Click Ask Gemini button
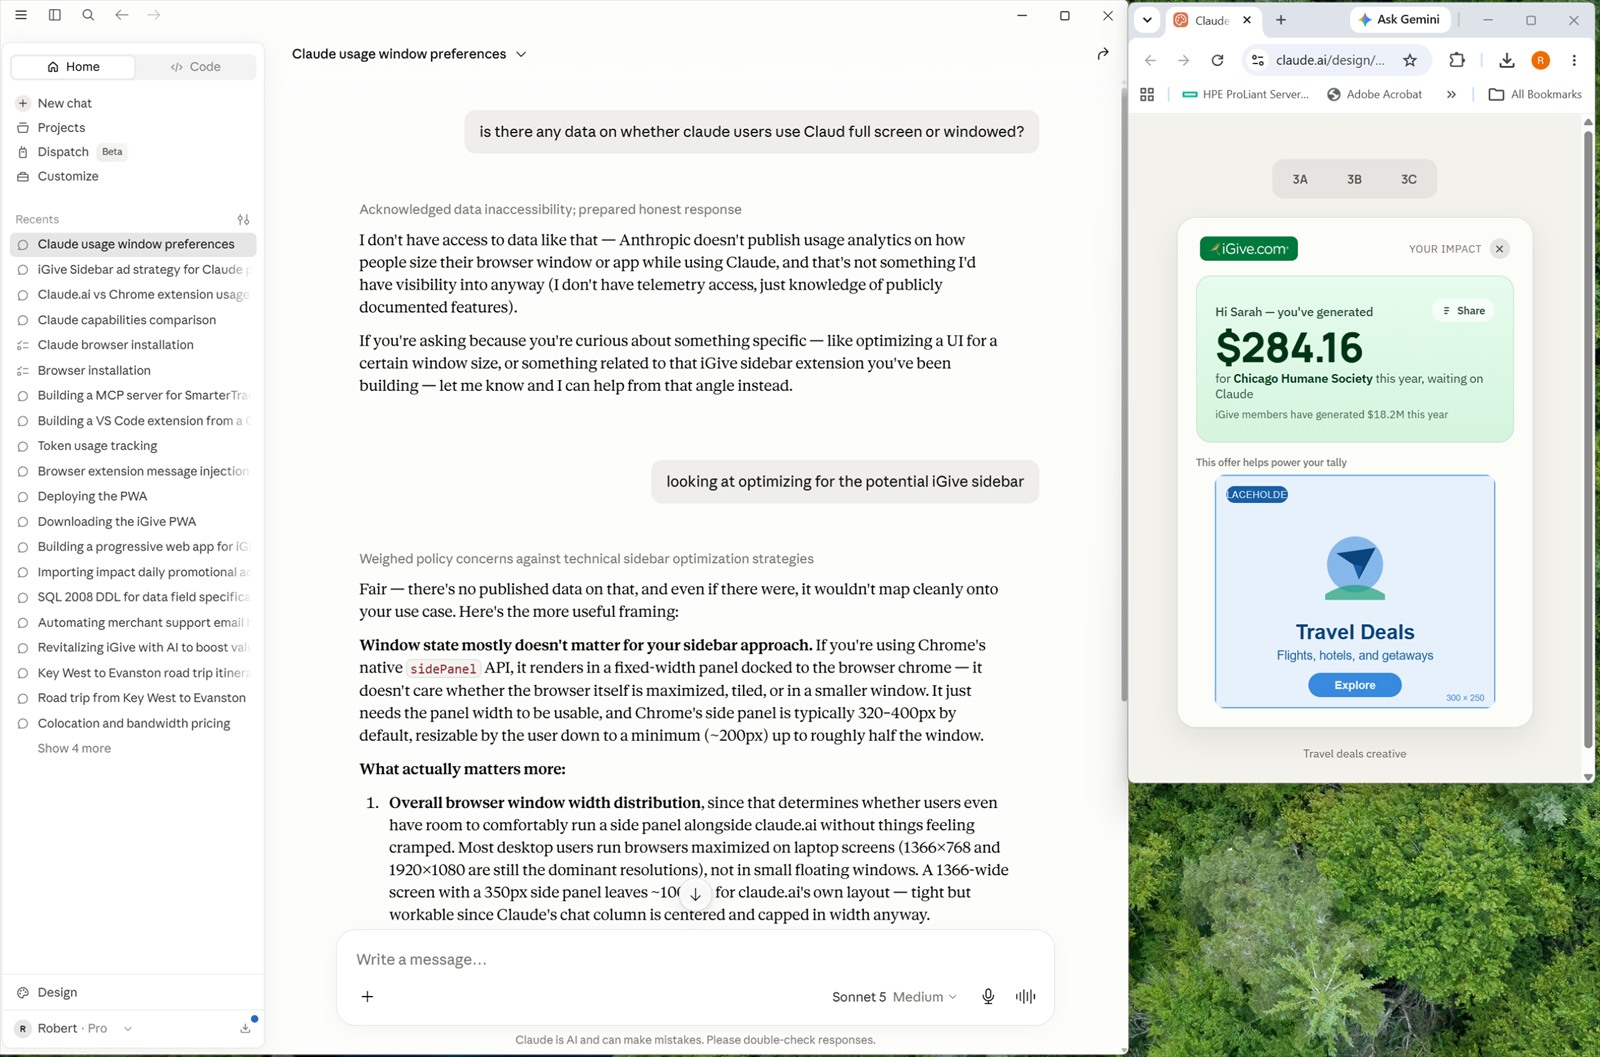This screenshot has width=1600, height=1057. tap(1398, 20)
